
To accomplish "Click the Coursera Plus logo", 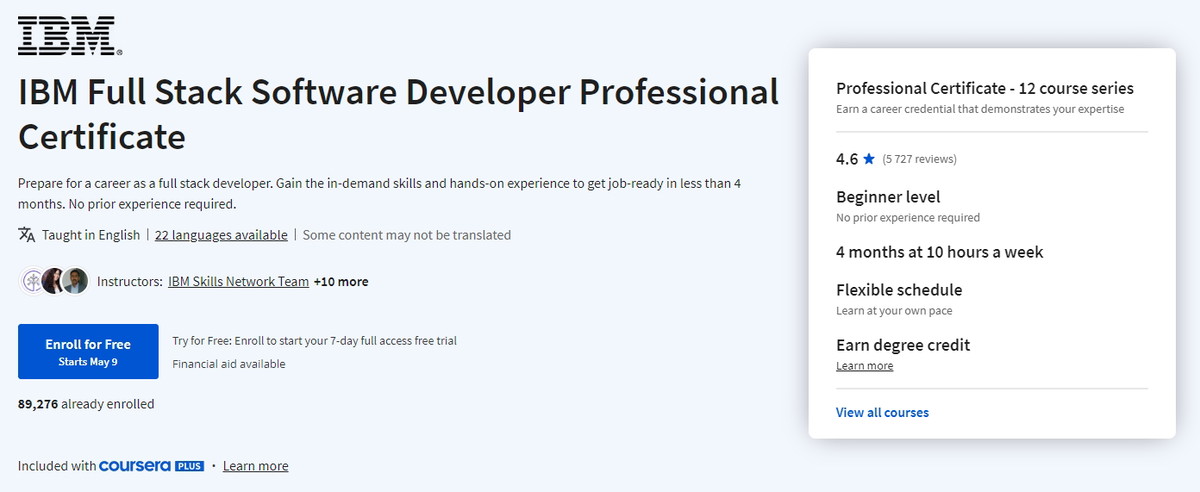I will 152,466.
